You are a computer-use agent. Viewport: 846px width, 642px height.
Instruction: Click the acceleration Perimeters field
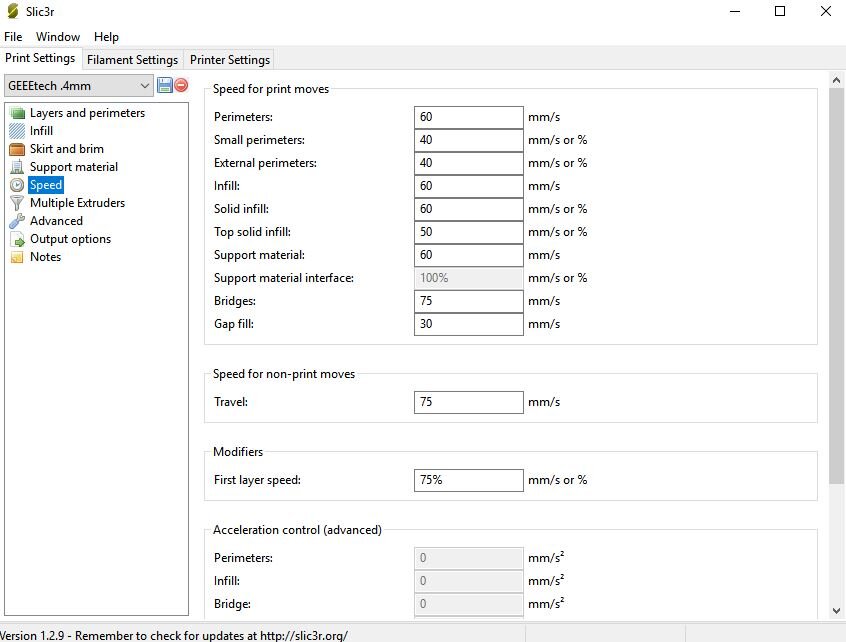coord(468,558)
